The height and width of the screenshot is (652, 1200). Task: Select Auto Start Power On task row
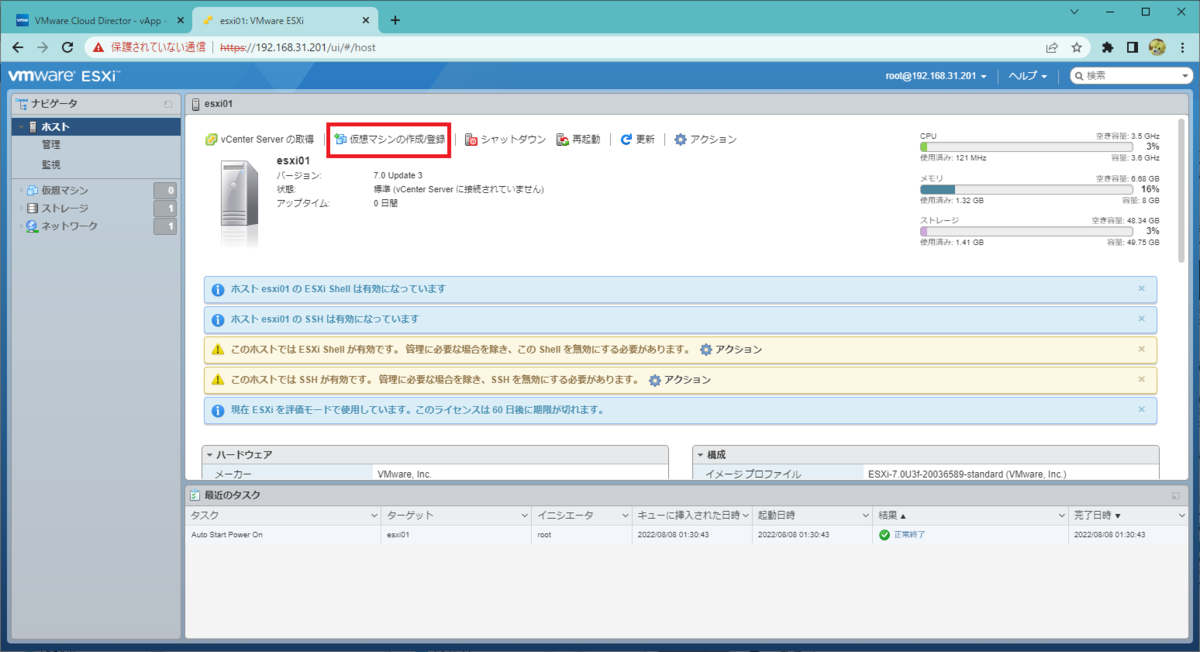coord(685,535)
